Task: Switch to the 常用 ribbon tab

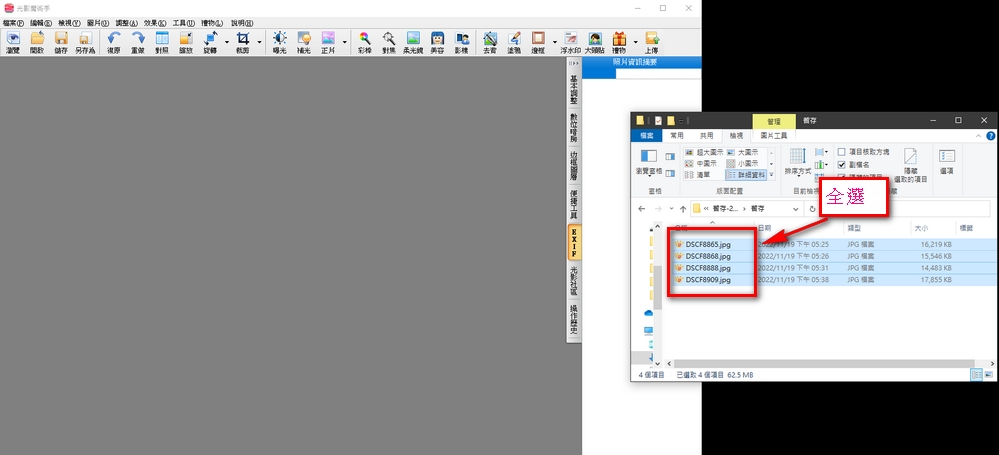Action: (677, 135)
